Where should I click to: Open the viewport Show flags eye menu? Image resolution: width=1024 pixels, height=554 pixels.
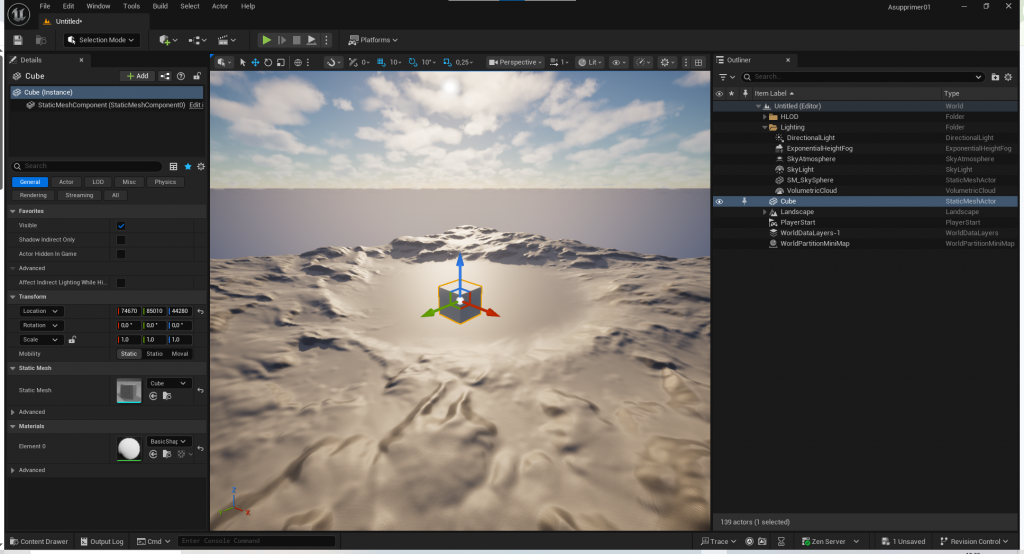click(x=618, y=62)
